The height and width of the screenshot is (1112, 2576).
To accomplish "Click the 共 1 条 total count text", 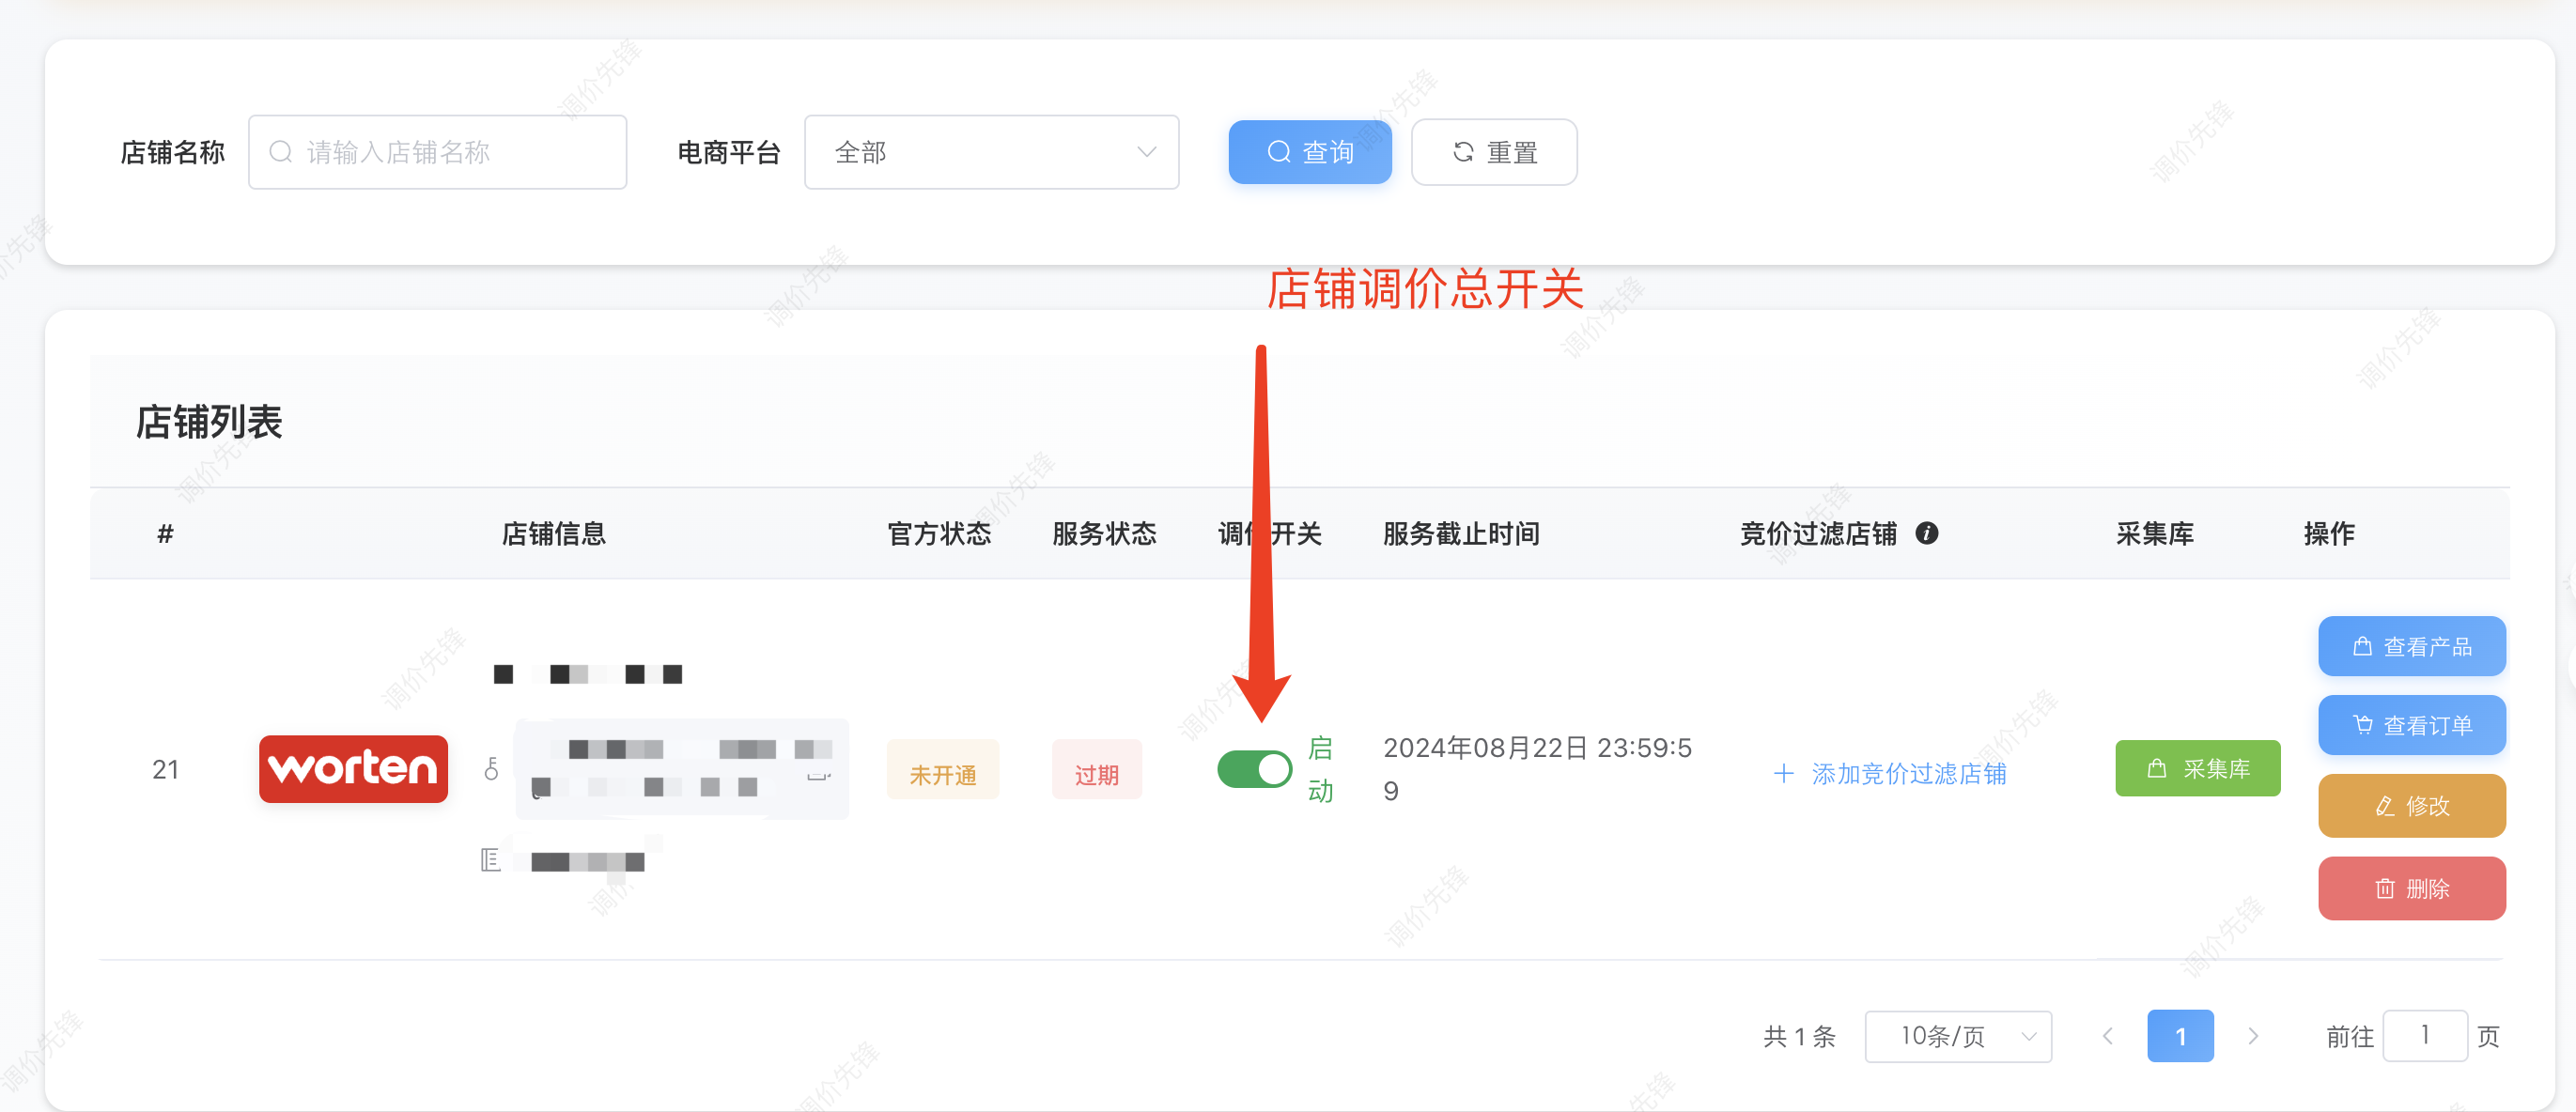I will coord(1799,1036).
